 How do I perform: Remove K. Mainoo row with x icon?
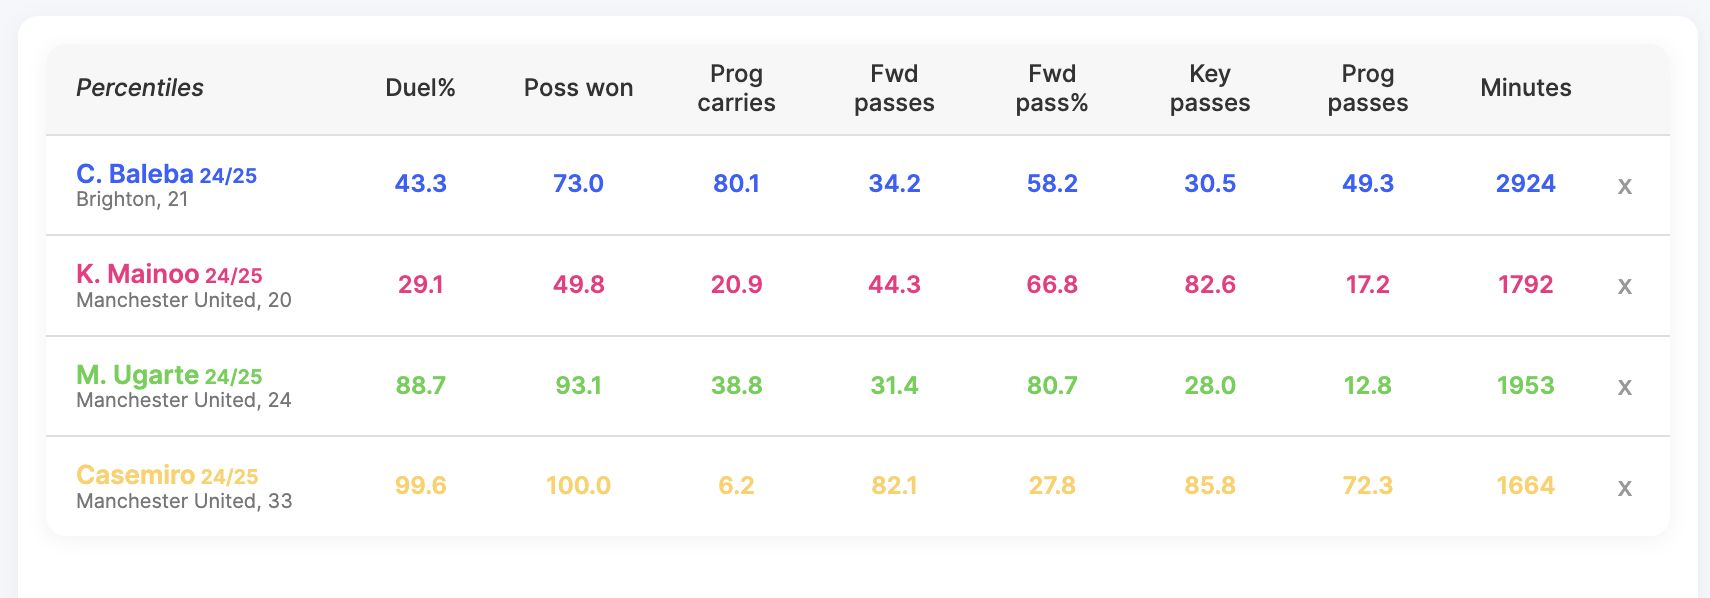[x=1624, y=286]
